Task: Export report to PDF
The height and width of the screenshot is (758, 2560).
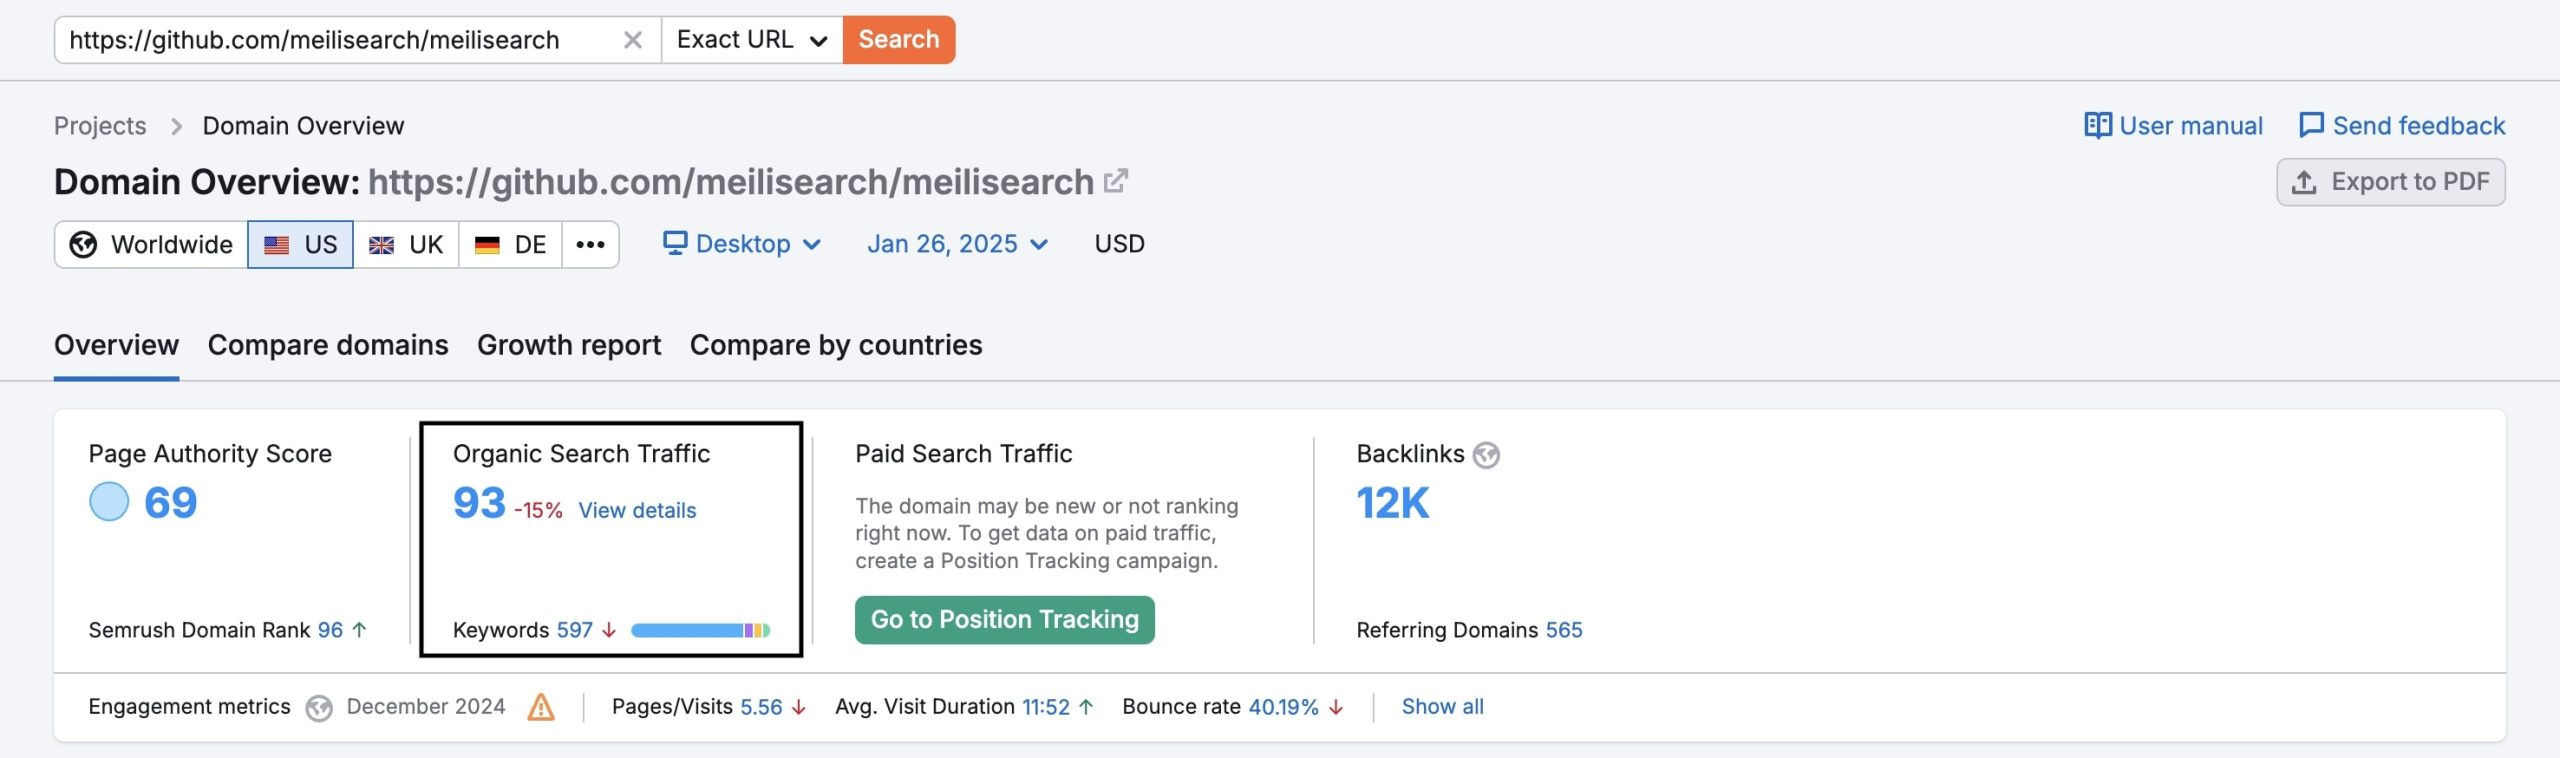Action: pos(2391,182)
